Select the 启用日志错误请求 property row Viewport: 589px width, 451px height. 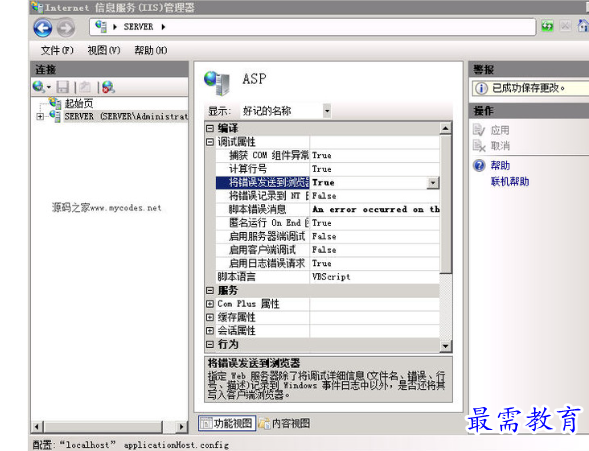coord(327,264)
